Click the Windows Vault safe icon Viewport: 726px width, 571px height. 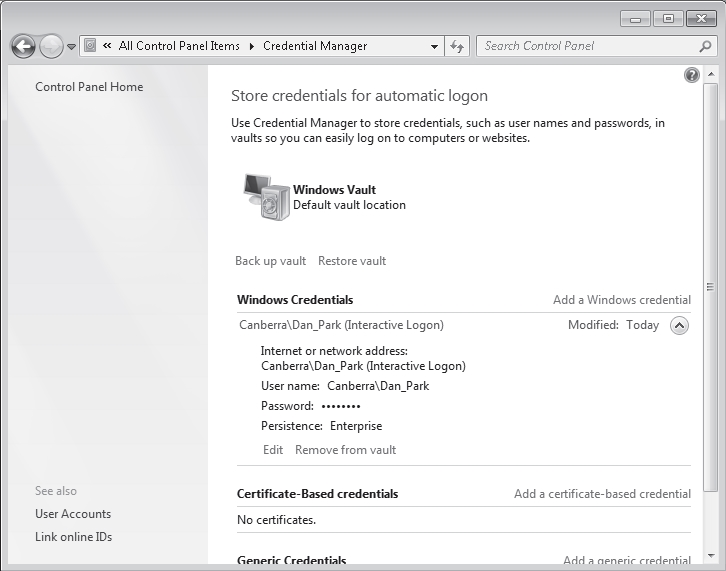click(x=264, y=196)
